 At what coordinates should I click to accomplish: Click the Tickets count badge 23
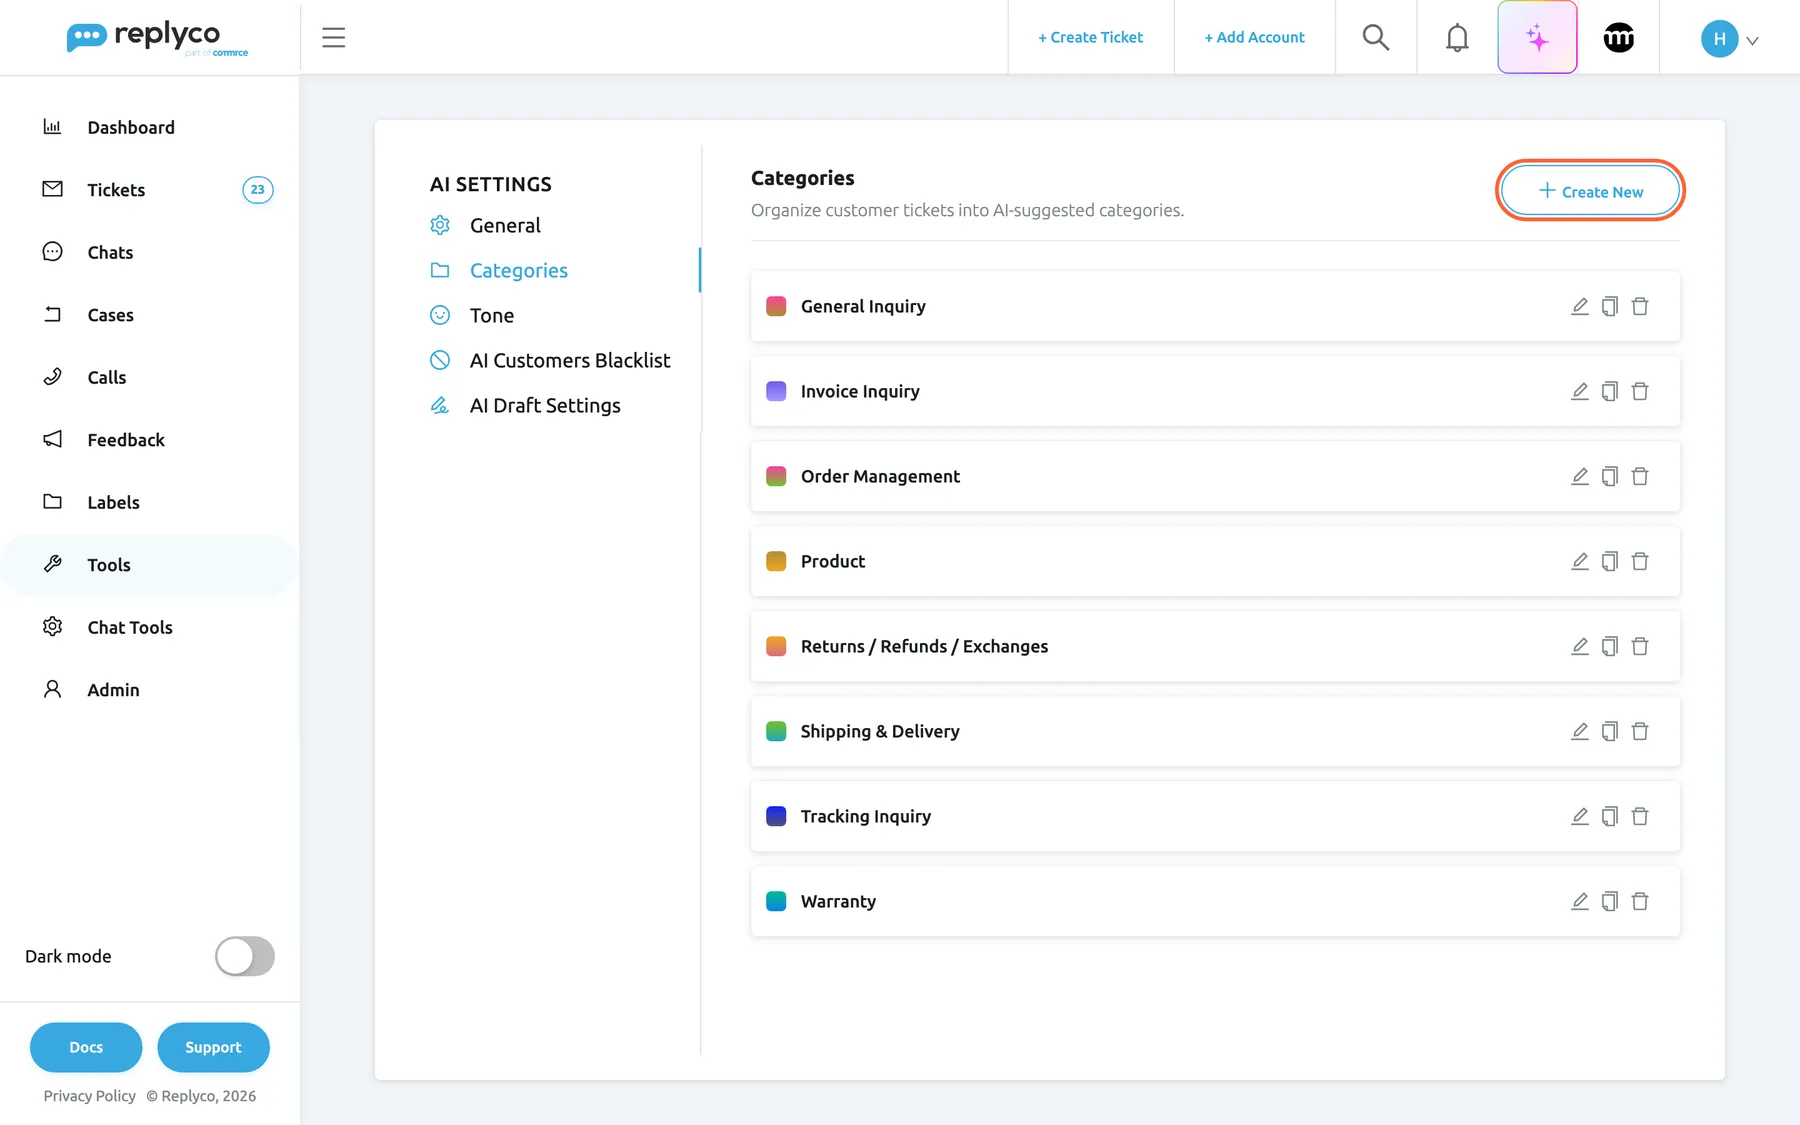pyautogui.click(x=258, y=190)
